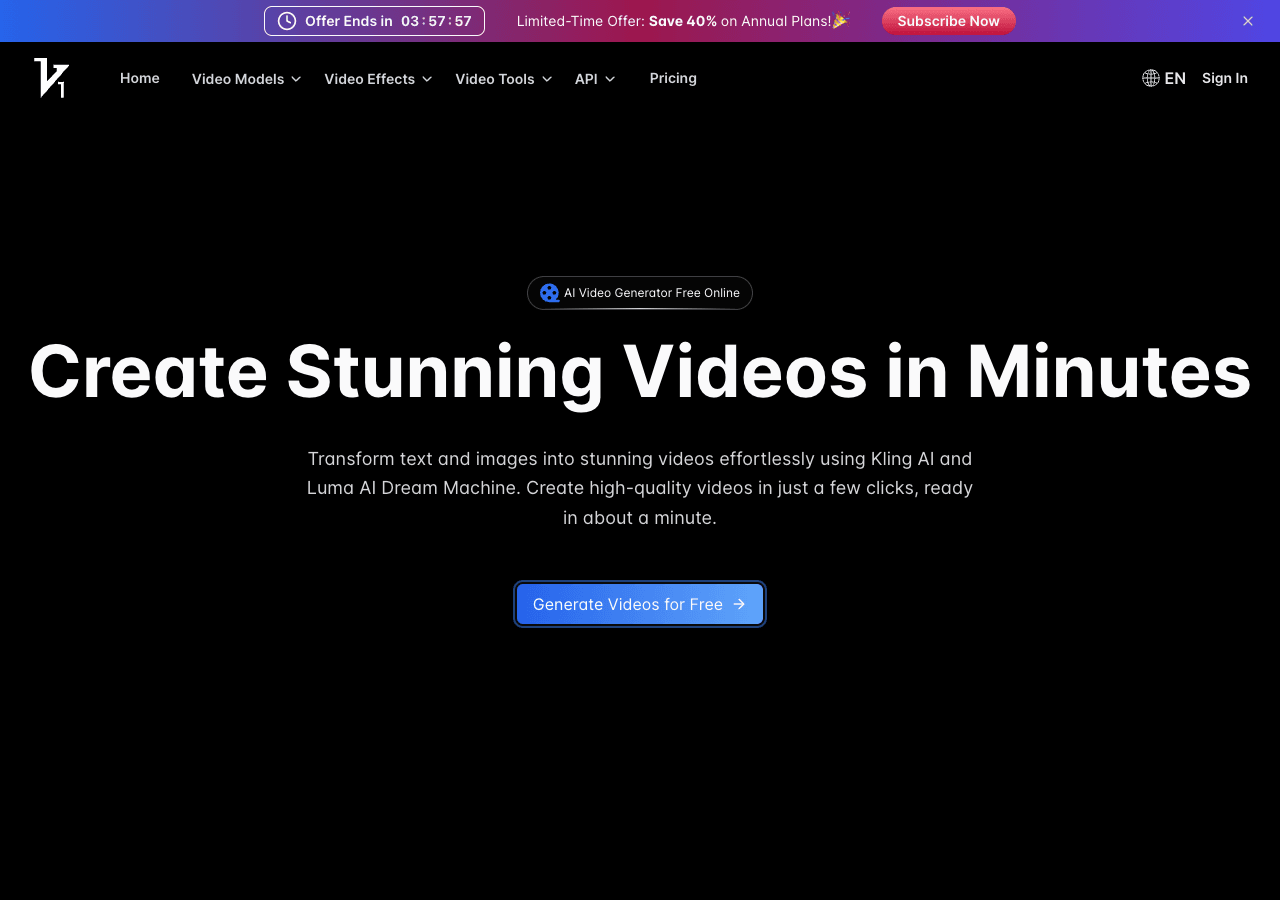This screenshot has width=1280, height=900.
Task: Click the "Save 40%" offer text
Action: pos(683,21)
